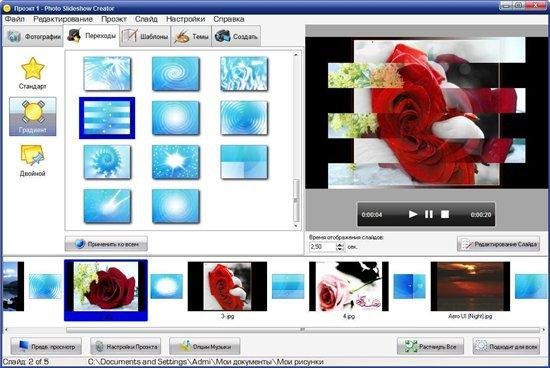Choose the selected horizontal stripes transition
Viewport: 550px width, 368px height.
coord(107,118)
